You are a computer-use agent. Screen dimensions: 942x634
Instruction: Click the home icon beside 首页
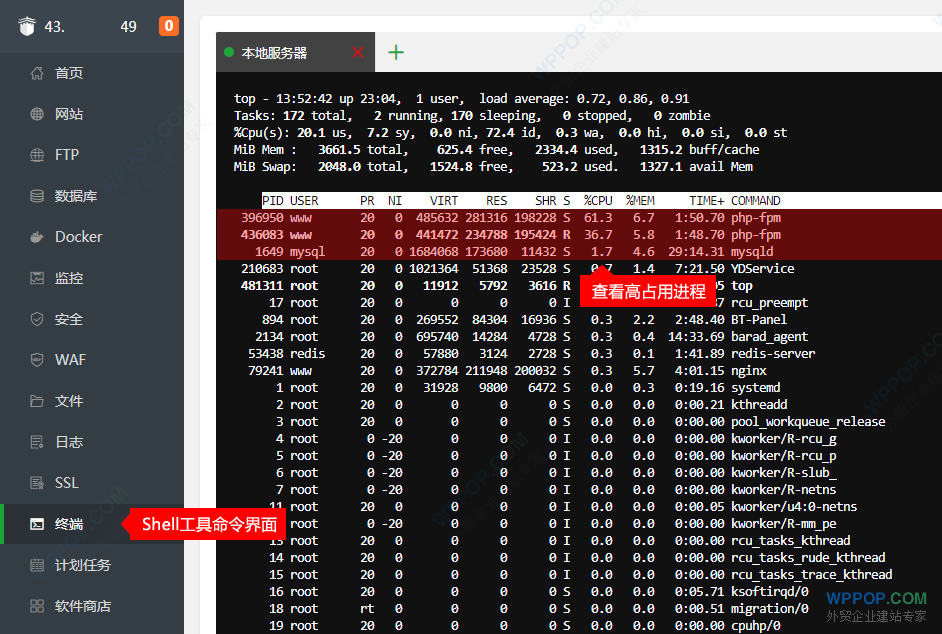tap(37, 73)
